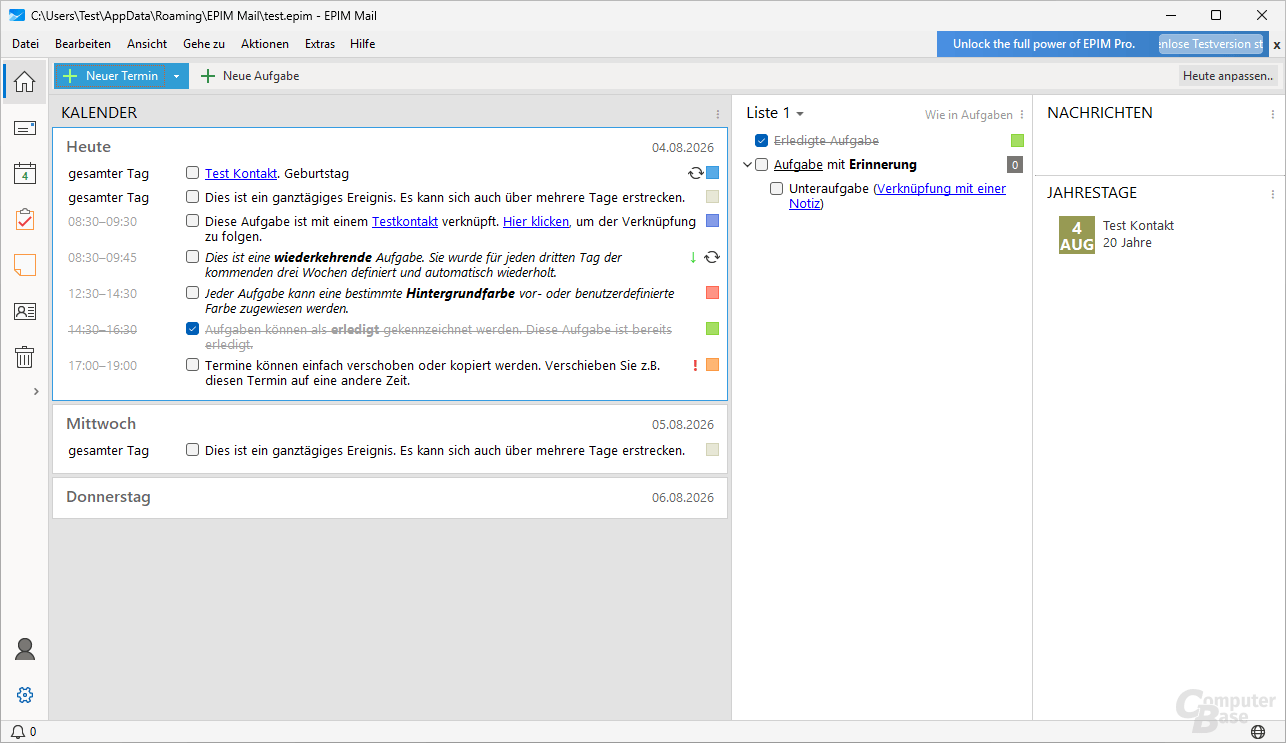The height and width of the screenshot is (743, 1286).
Task: Click the 4 AUG anniversary date icon
Action: (x=1077, y=236)
